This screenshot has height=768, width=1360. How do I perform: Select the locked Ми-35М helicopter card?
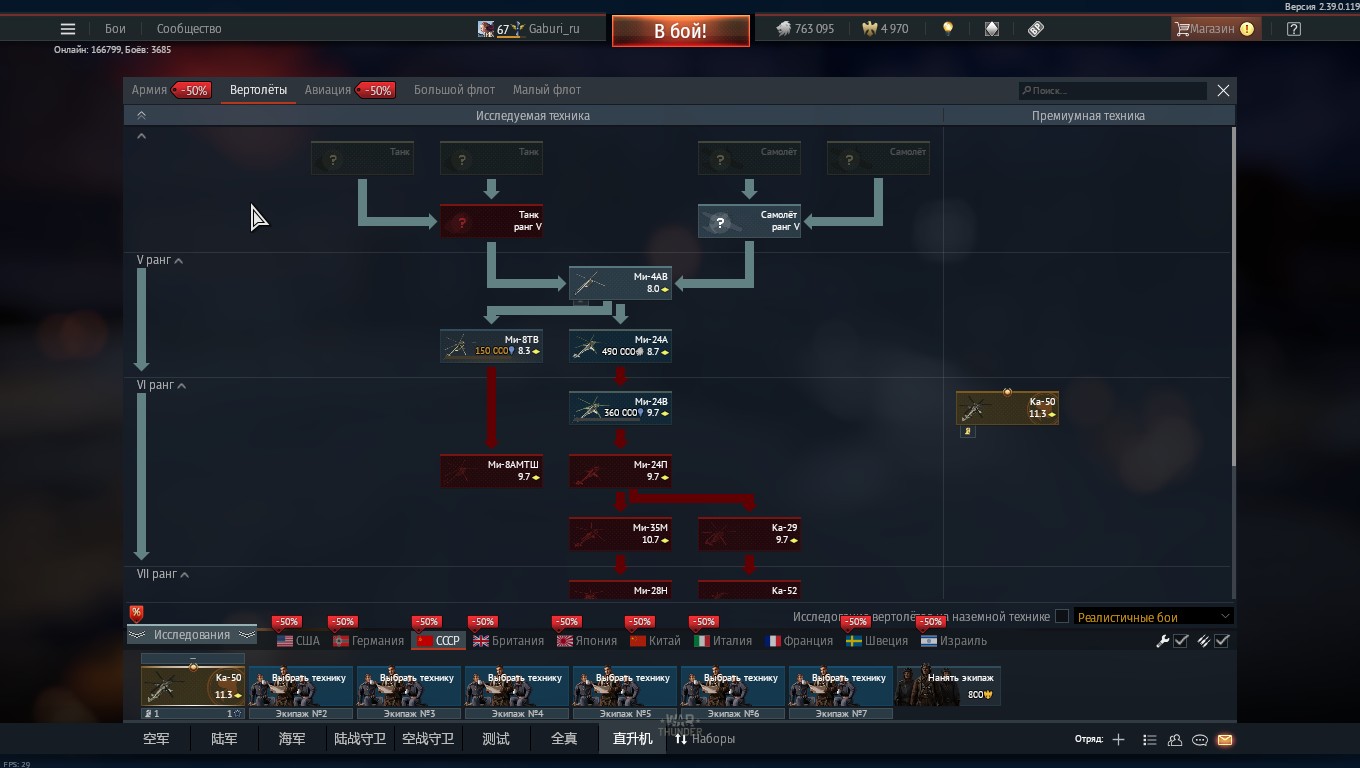click(620, 534)
